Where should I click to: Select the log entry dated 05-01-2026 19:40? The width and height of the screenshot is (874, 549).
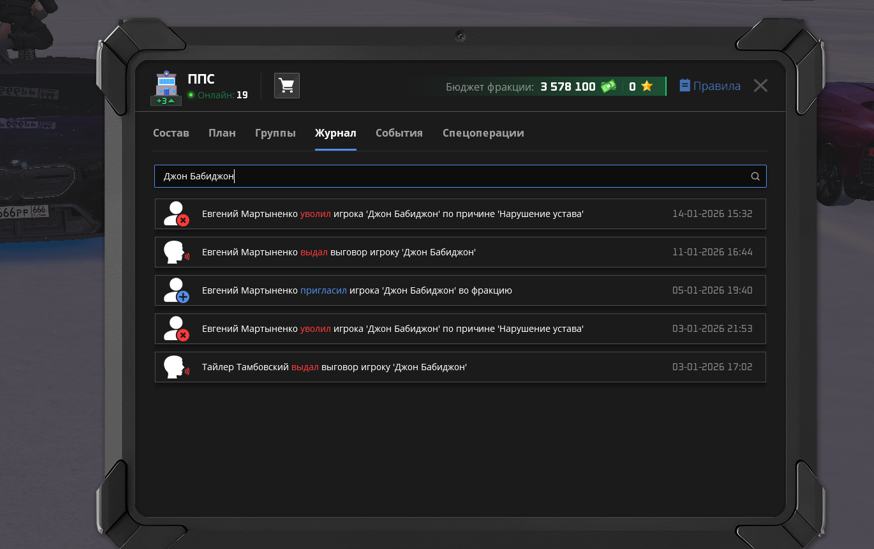coord(460,291)
